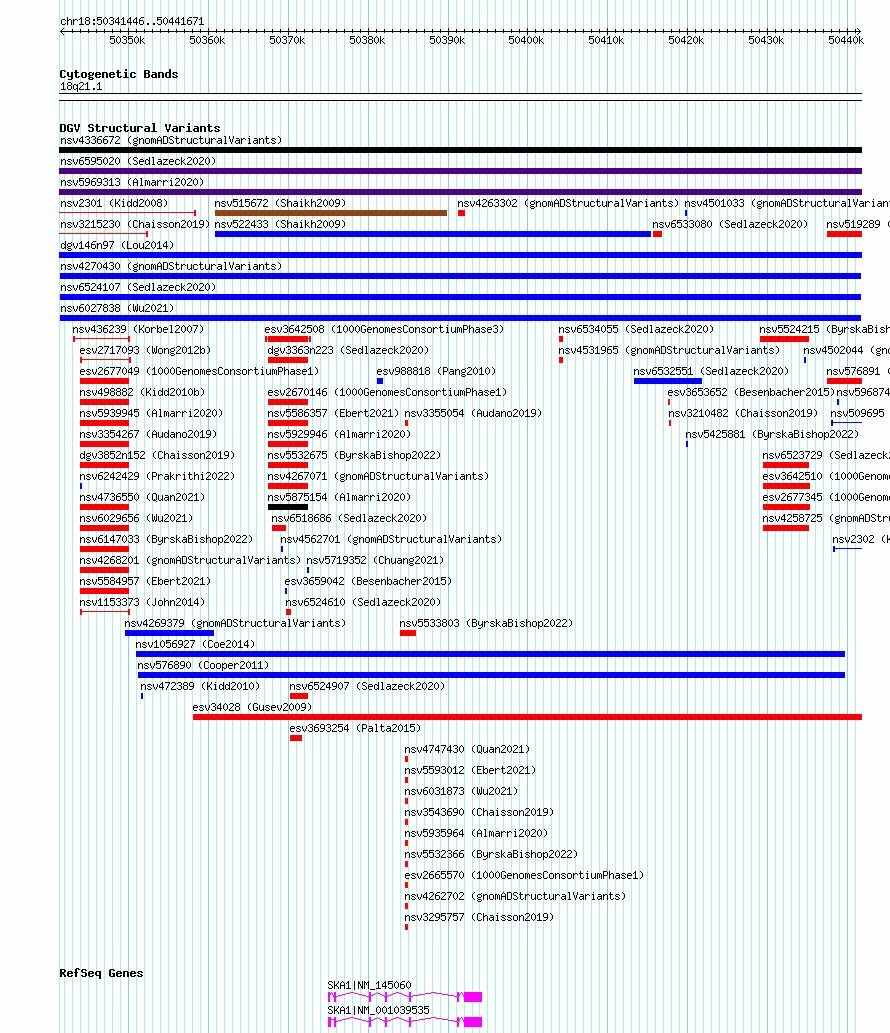Select nsv6147033 (ByrskaBishop2022) label
This screenshot has width=890, height=1033.
tap(166, 540)
